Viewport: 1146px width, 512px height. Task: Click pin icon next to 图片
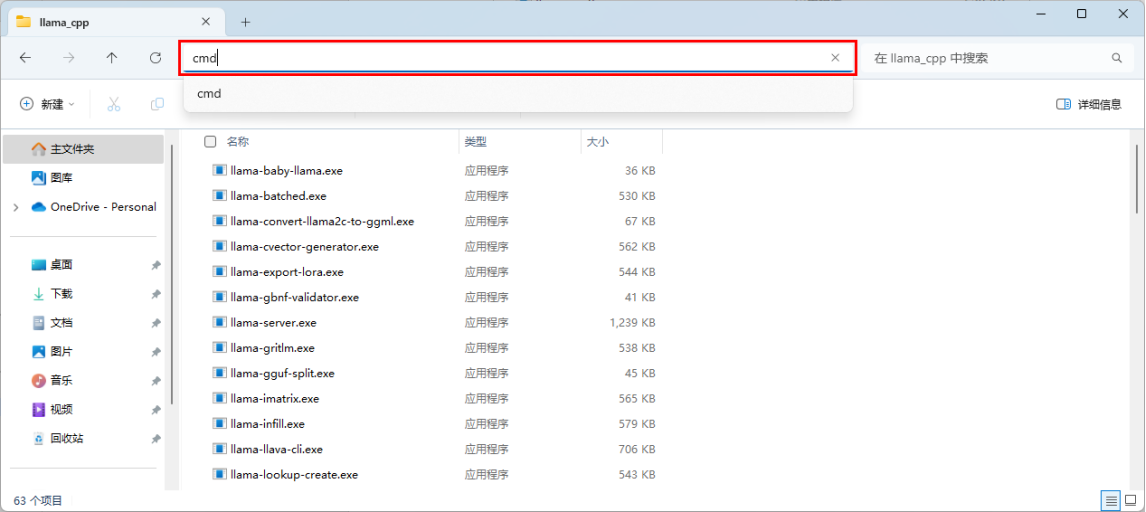(x=156, y=352)
